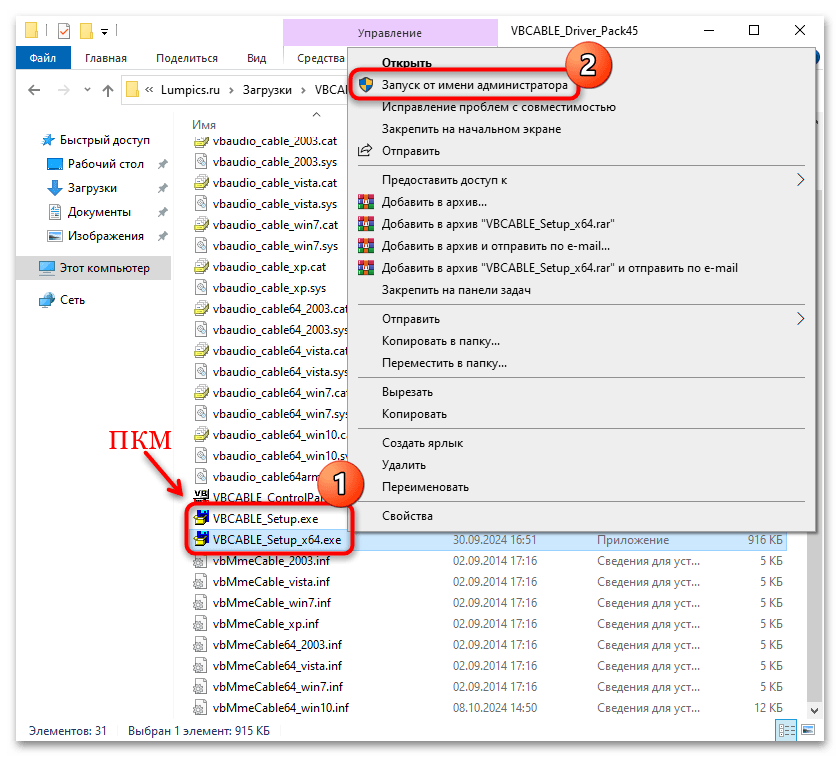Choose Исправление проблем с совместимостью
This screenshot has height=757, width=840.
click(x=498, y=107)
